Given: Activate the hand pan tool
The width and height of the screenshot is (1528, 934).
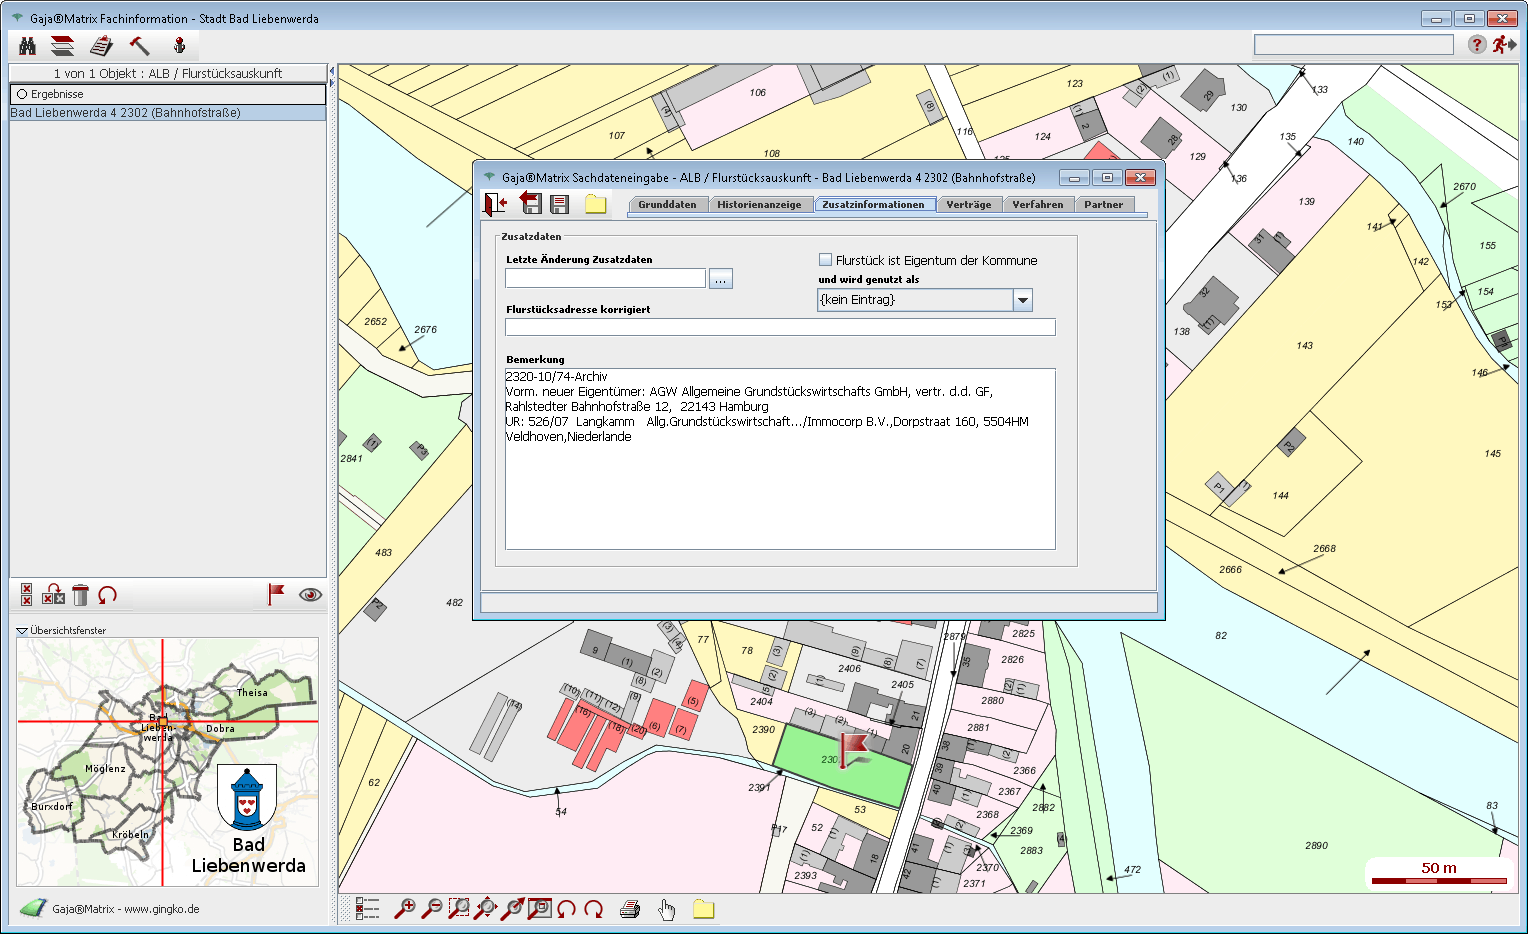Looking at the screenshot, I should [667, 908].
